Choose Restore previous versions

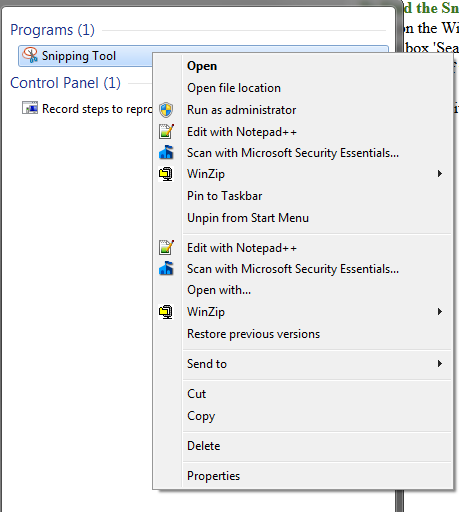[253, 334]
